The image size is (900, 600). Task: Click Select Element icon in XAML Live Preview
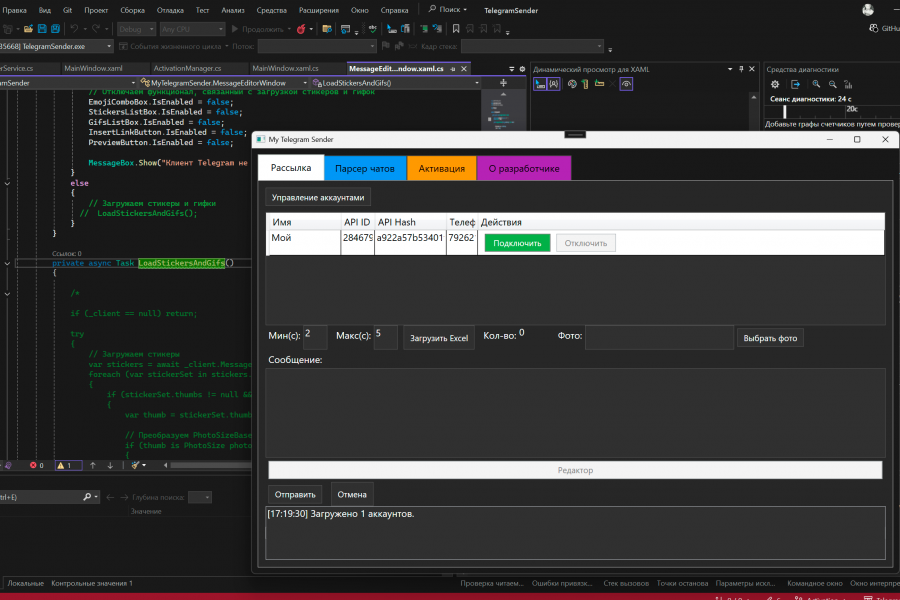[540, 84]
